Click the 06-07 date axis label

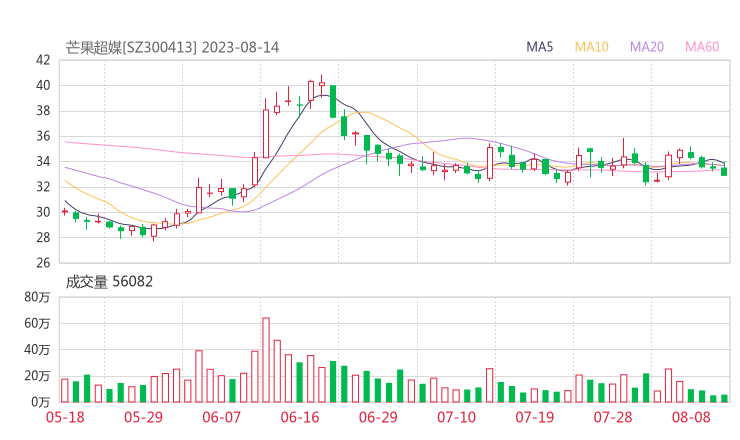tap(221, 417)
